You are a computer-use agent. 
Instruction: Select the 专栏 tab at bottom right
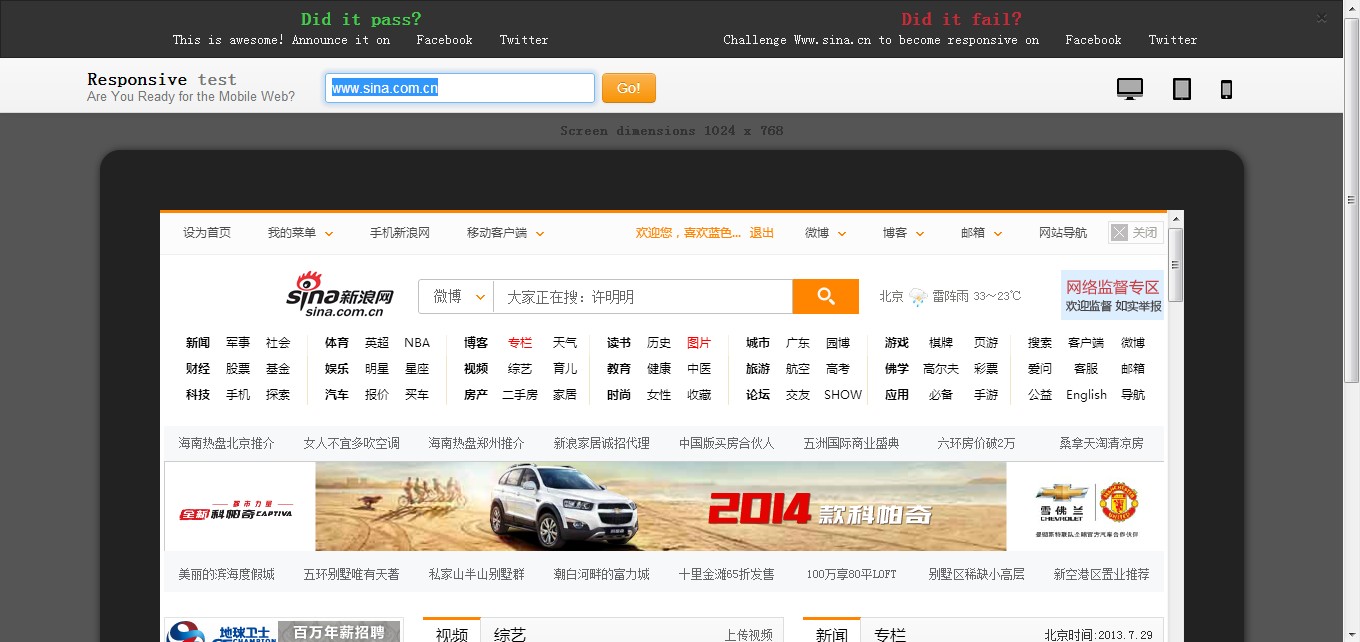(x=890, y=633)
